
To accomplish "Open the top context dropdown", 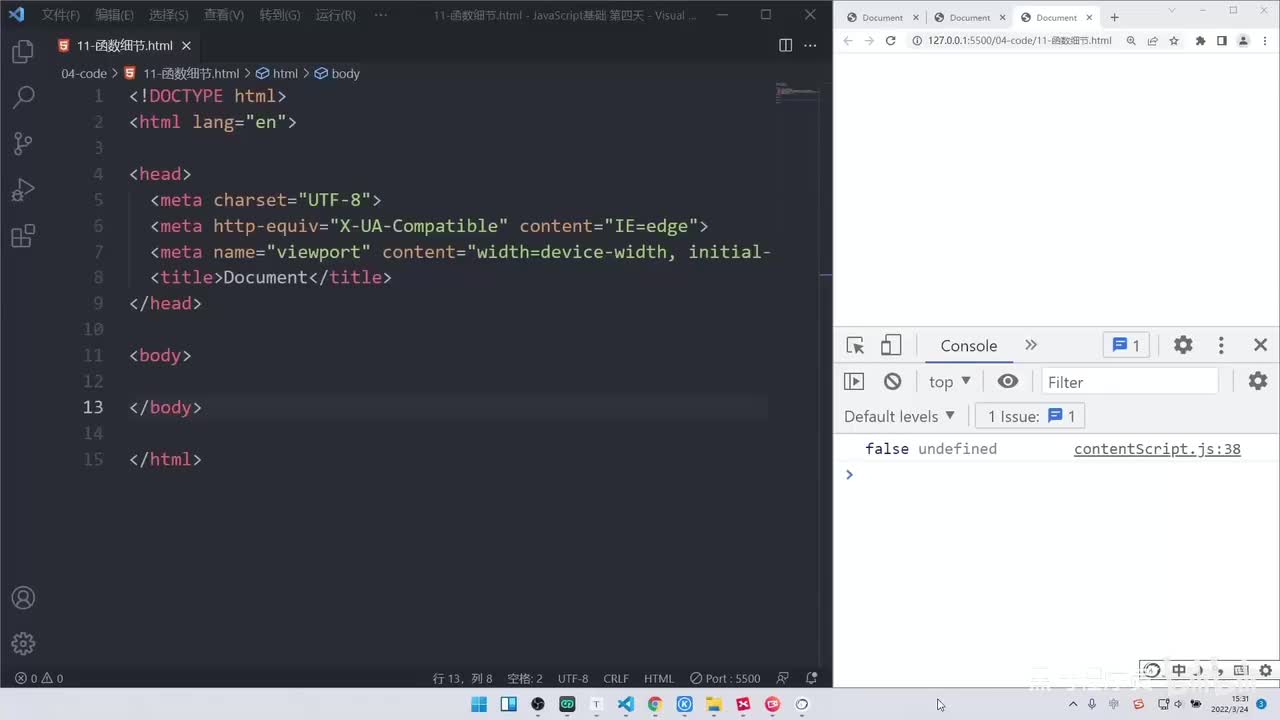I will click(950, 381).
